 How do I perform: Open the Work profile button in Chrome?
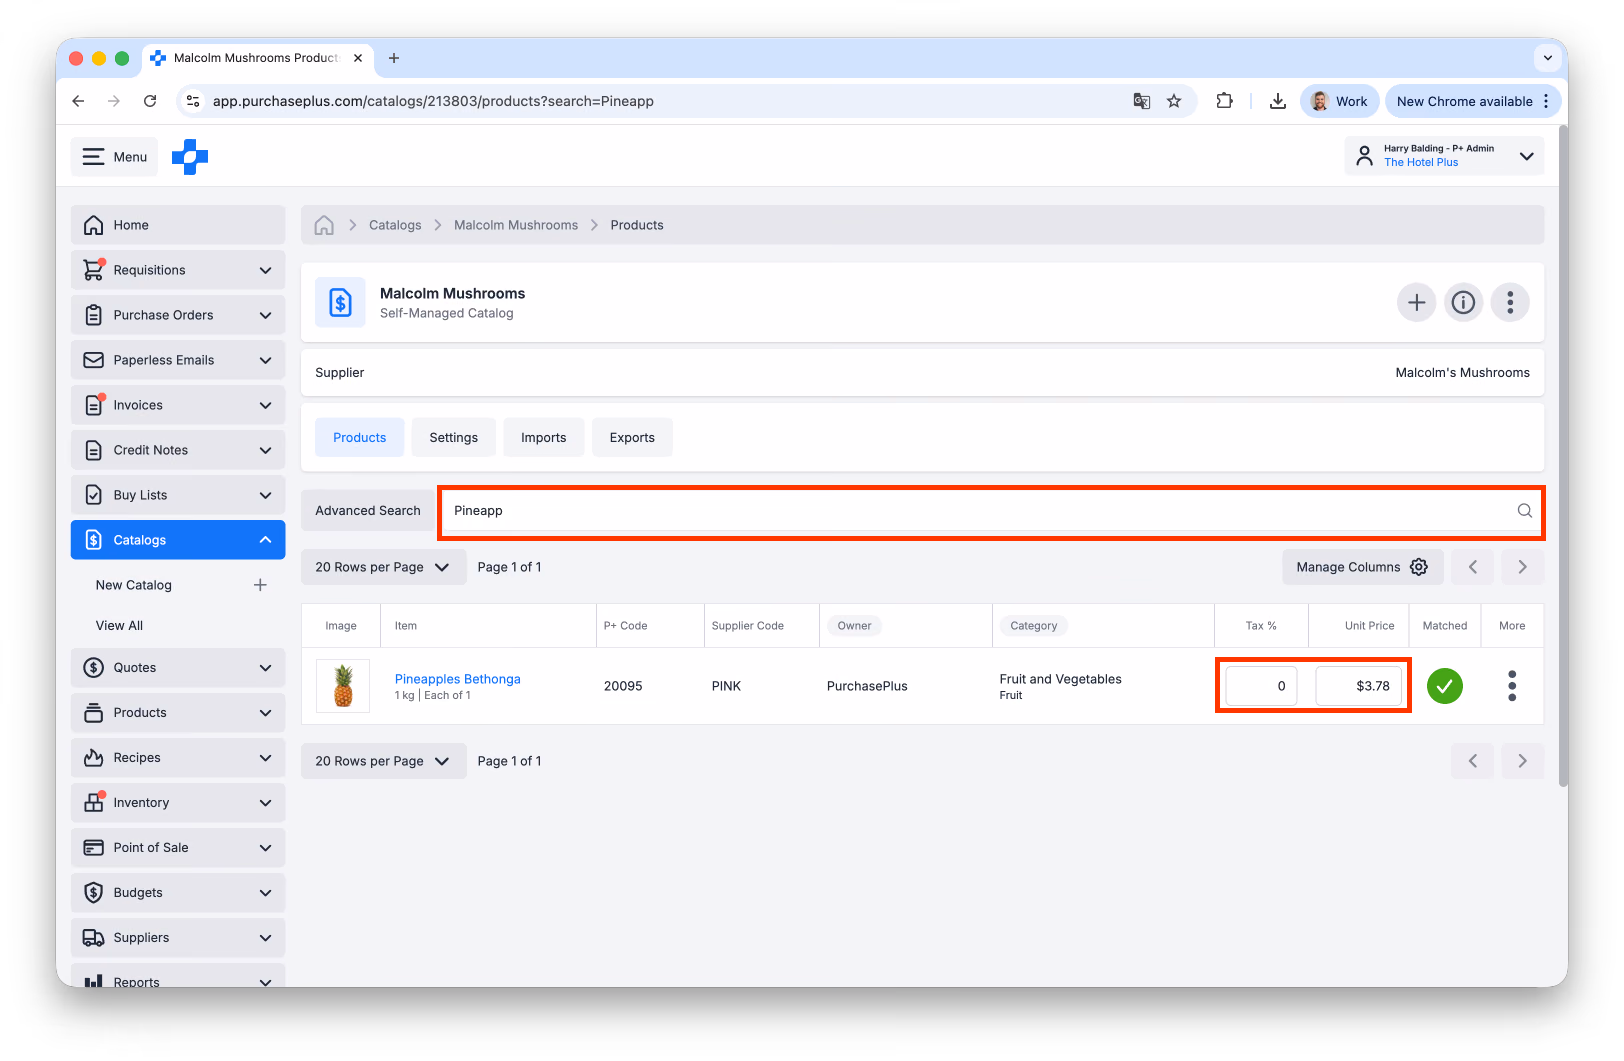[x=1339, y=101]
